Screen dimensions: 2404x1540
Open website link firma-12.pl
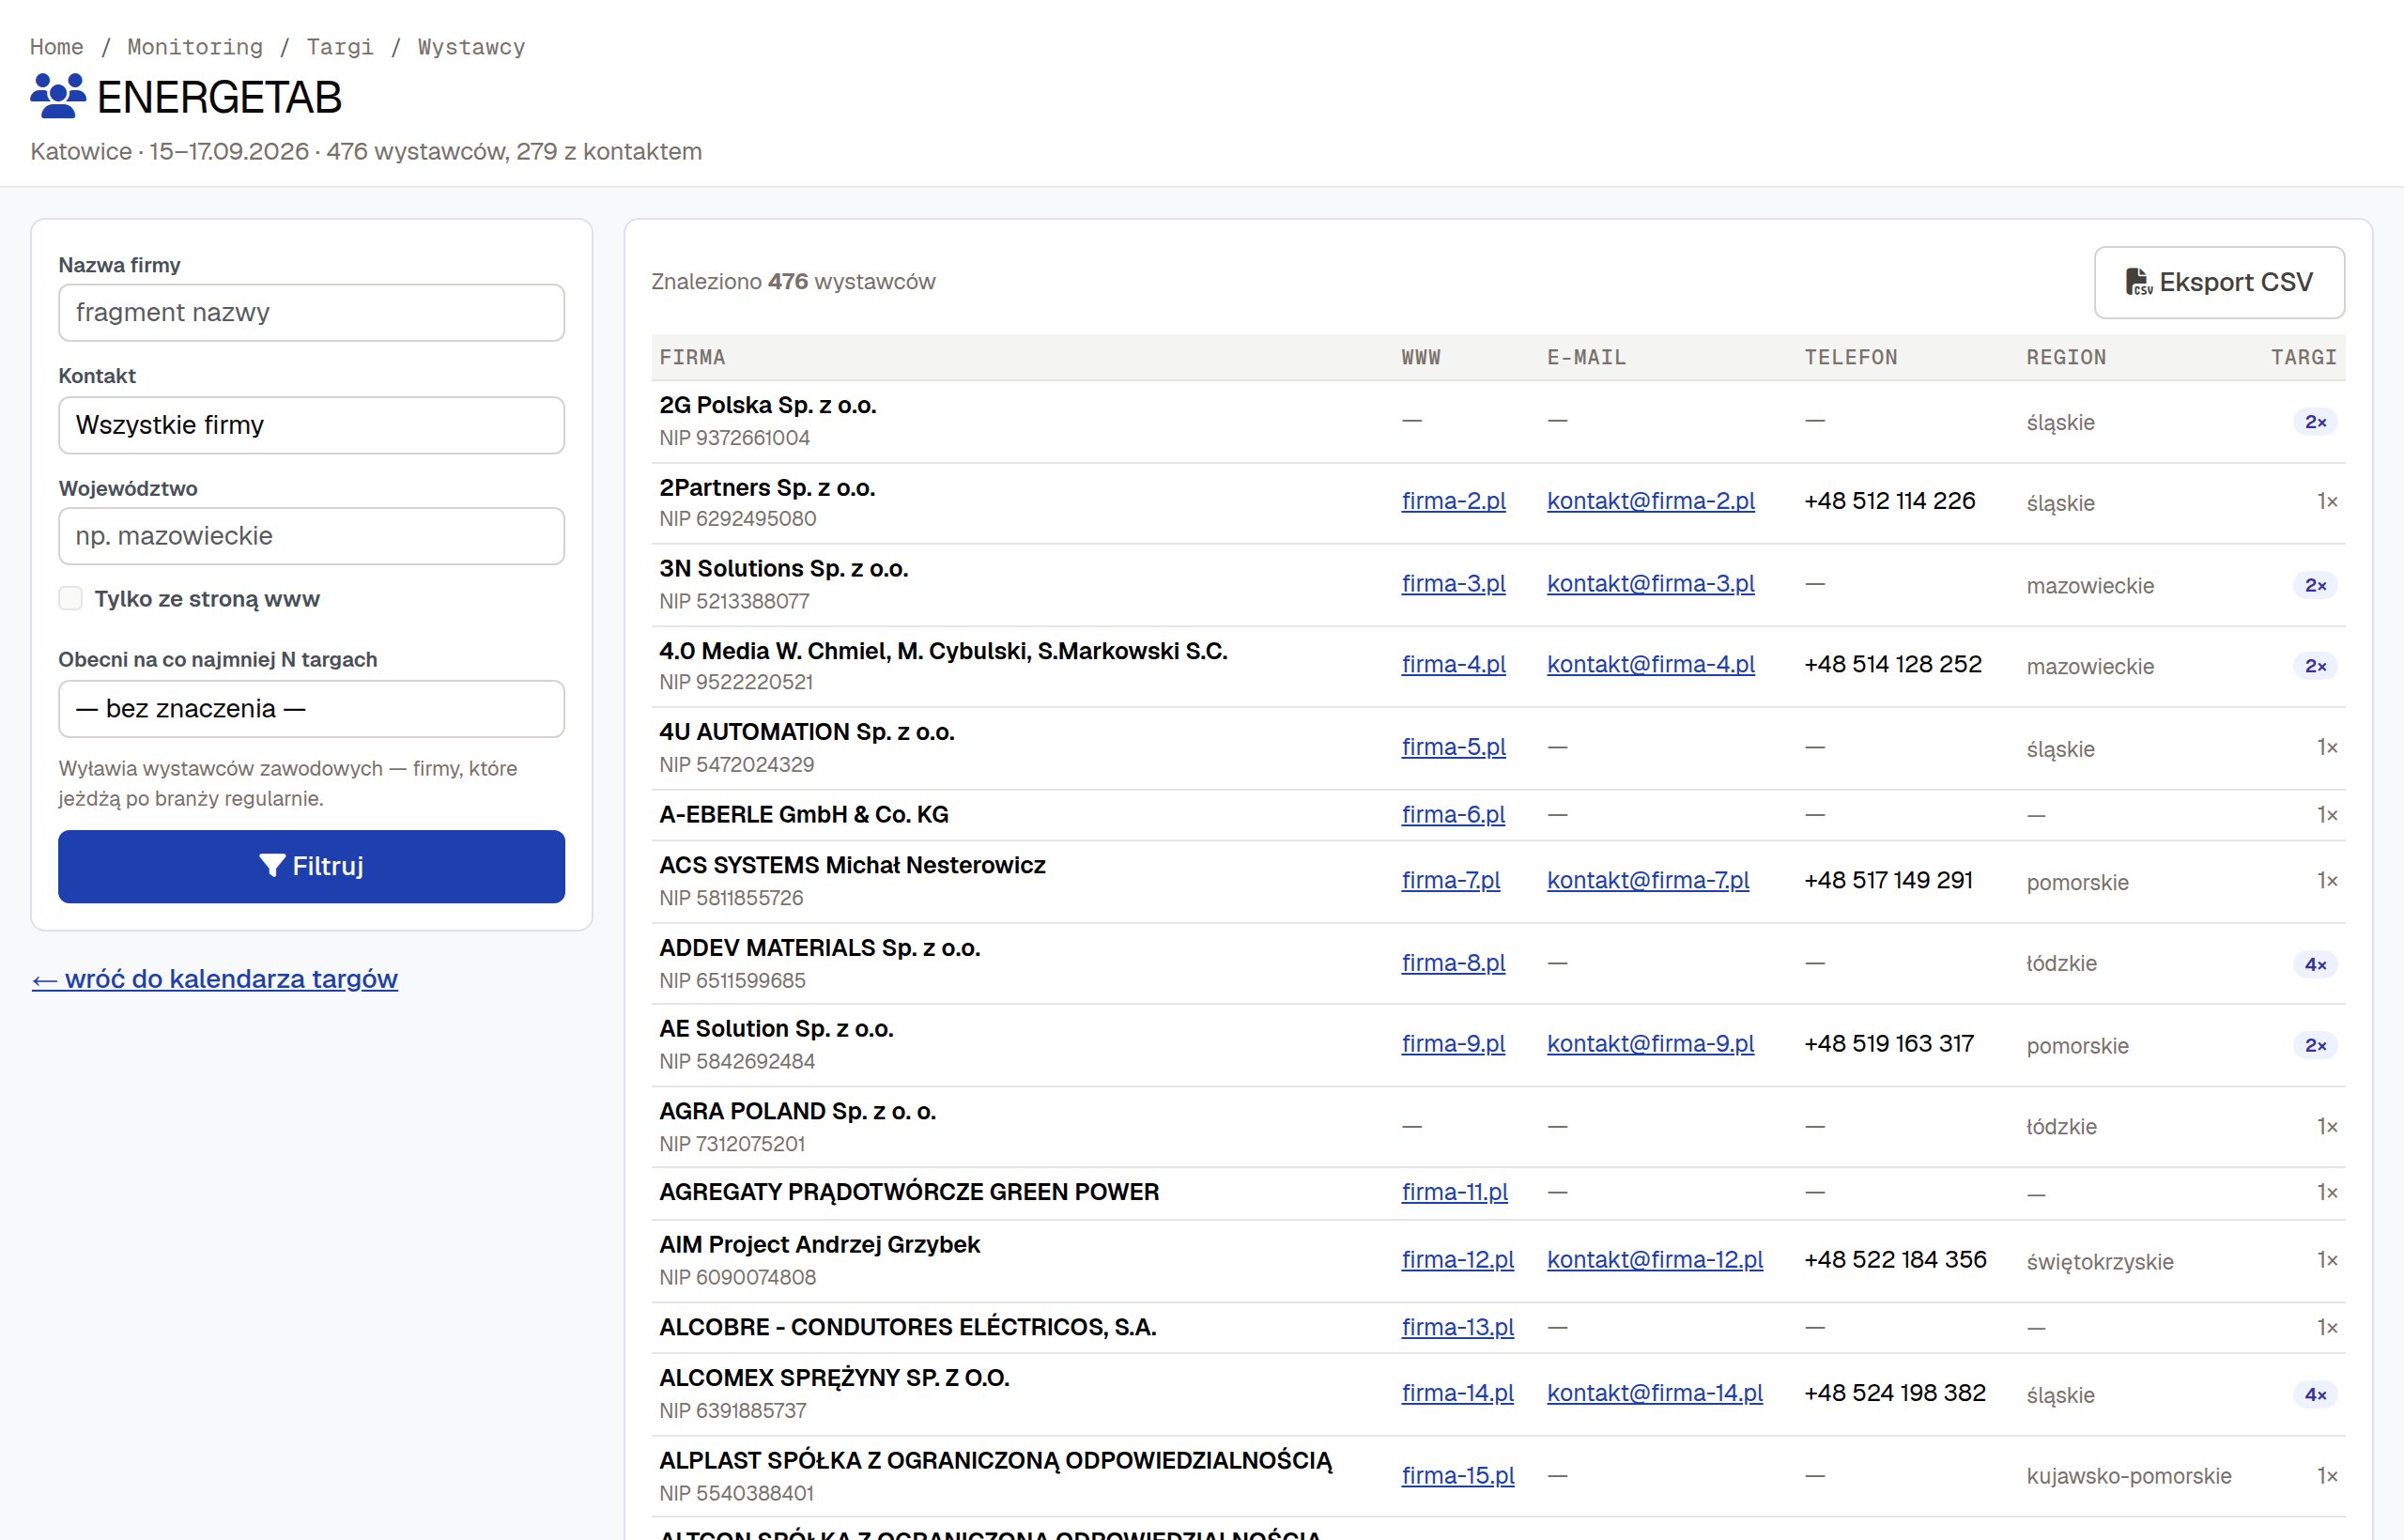coord(1458,1260)
